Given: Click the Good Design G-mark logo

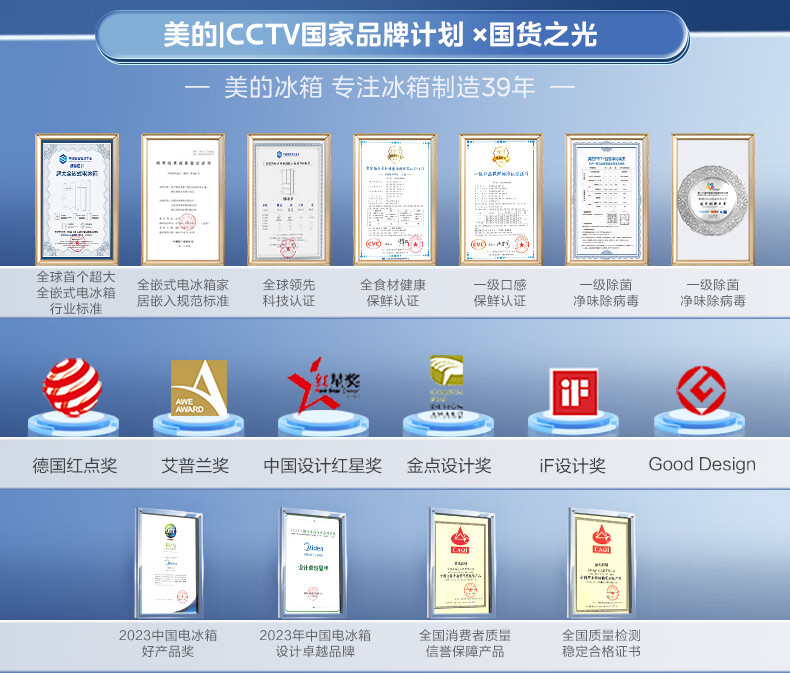Looking at the screenshot, I should pos(701,390).
